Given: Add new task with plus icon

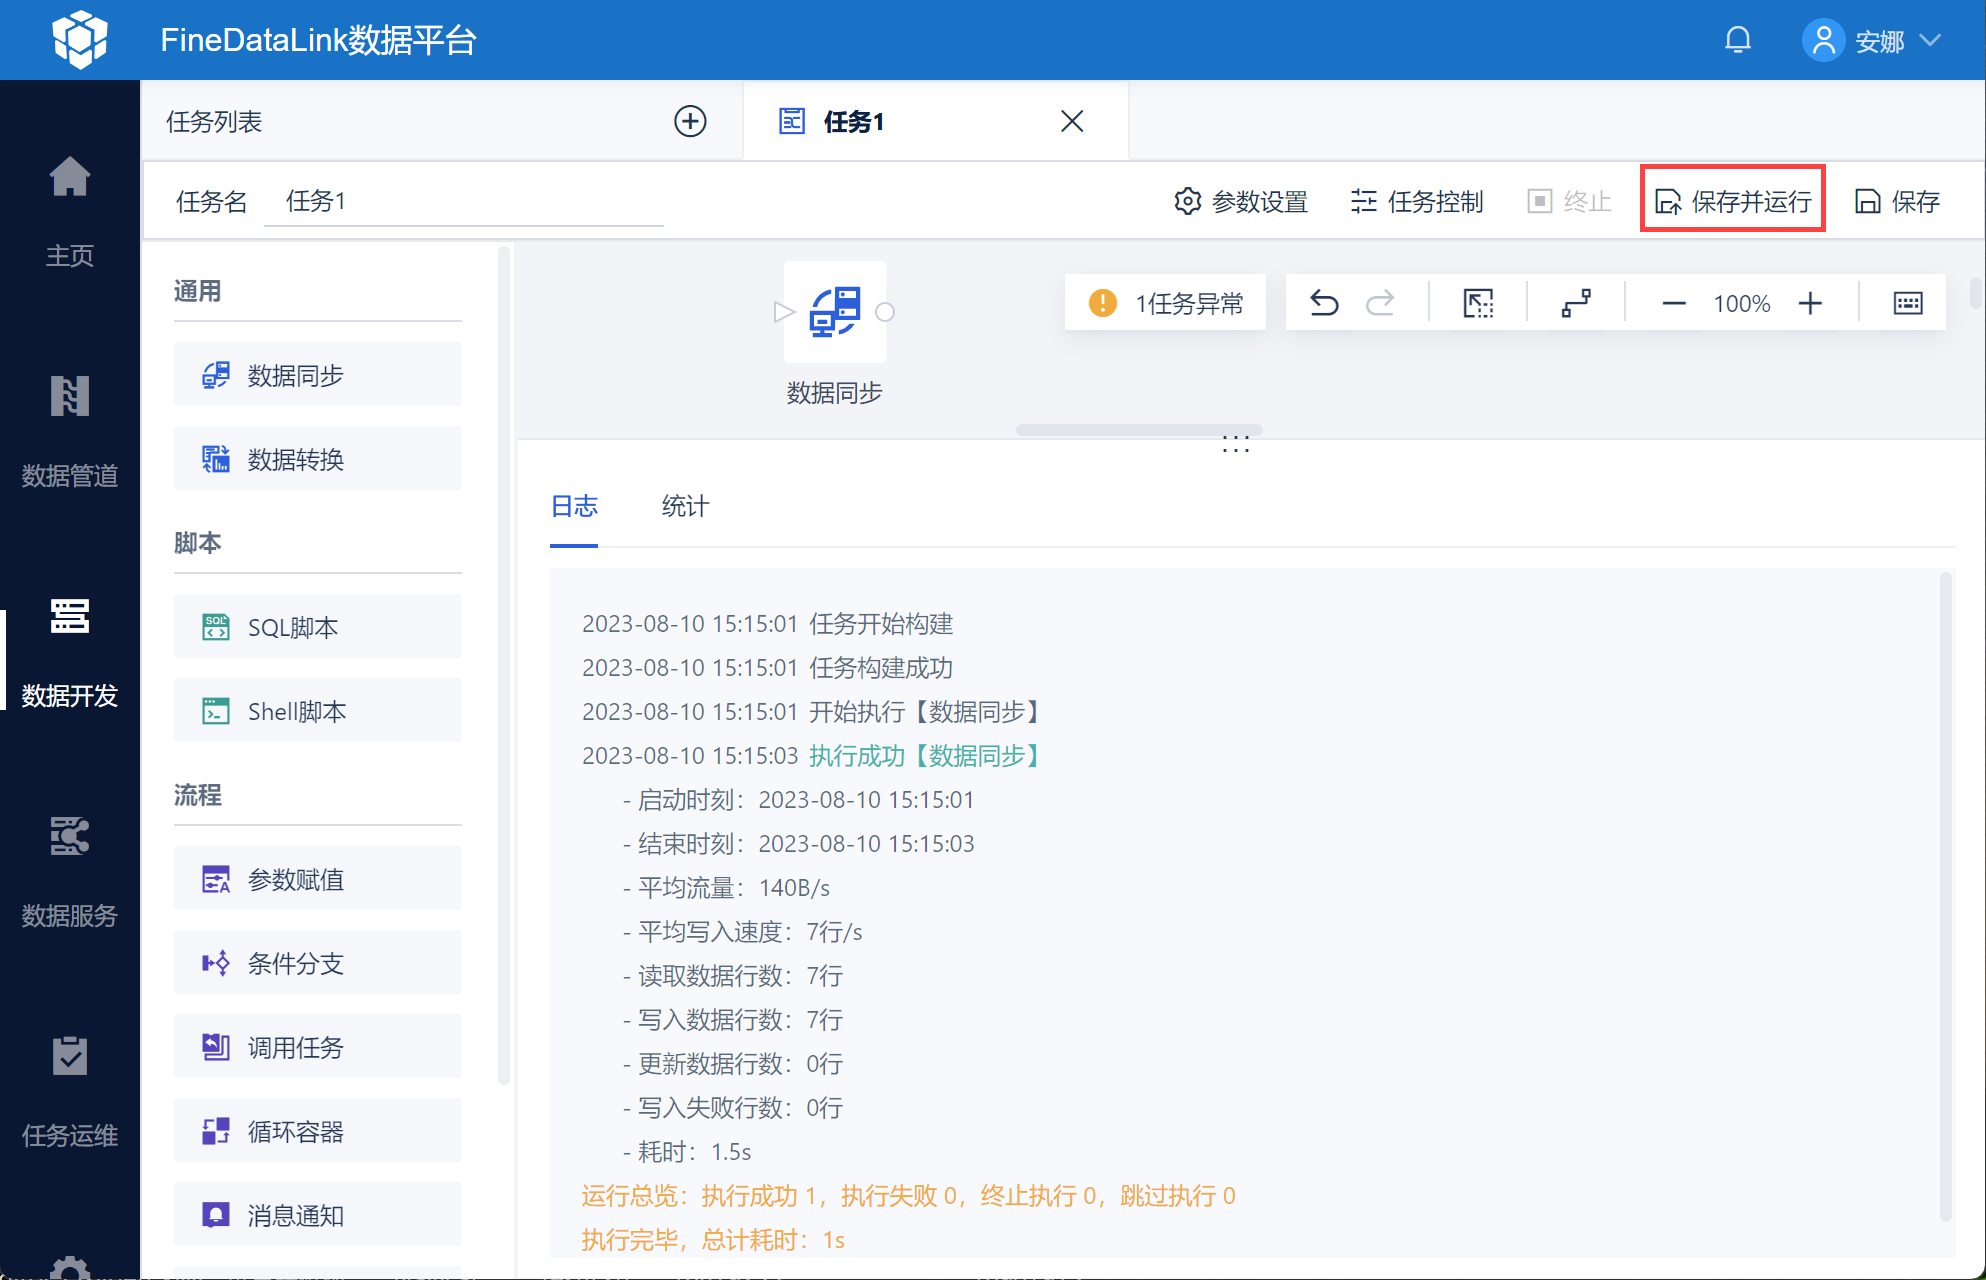Looking at the screenshot, I should (x=690, y=121).
